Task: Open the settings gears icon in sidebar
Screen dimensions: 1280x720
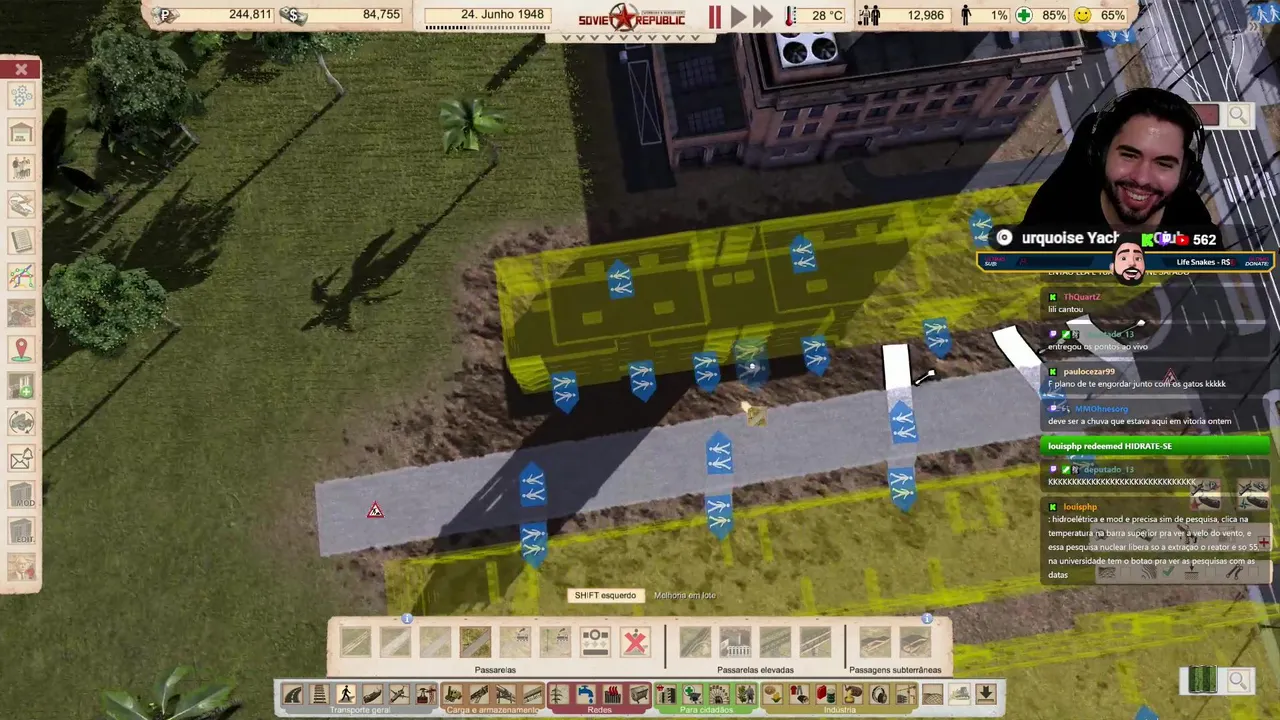Action: tap(22, 96)
